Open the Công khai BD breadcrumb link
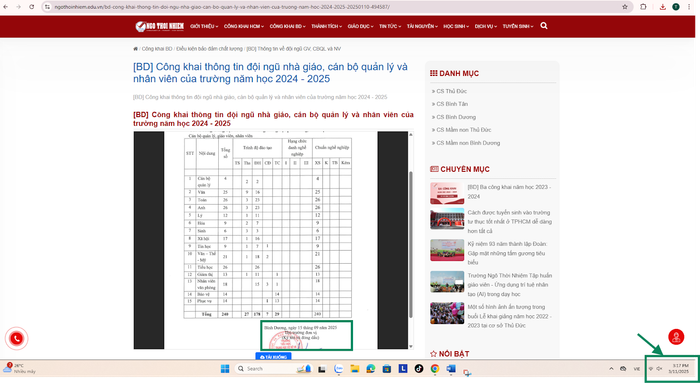 (x=157, y=49)
